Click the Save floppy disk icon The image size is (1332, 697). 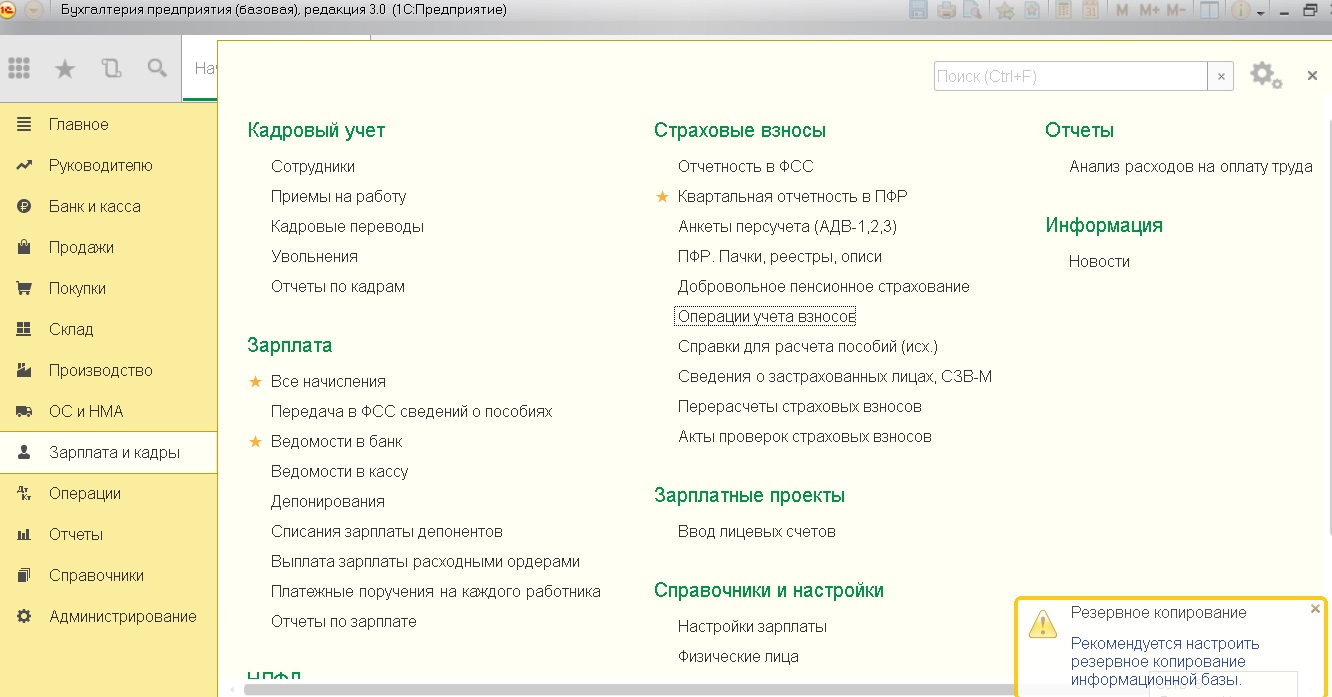918,10
